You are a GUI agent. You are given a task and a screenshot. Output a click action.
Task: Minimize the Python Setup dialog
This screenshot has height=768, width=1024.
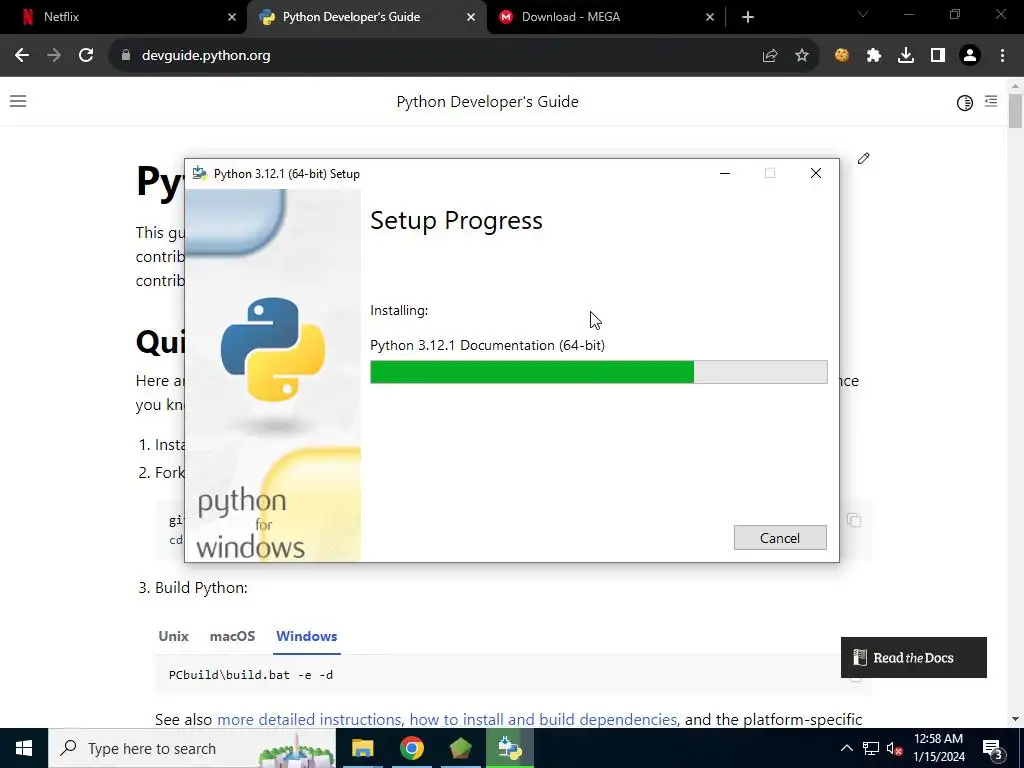[x=725, y=173]
